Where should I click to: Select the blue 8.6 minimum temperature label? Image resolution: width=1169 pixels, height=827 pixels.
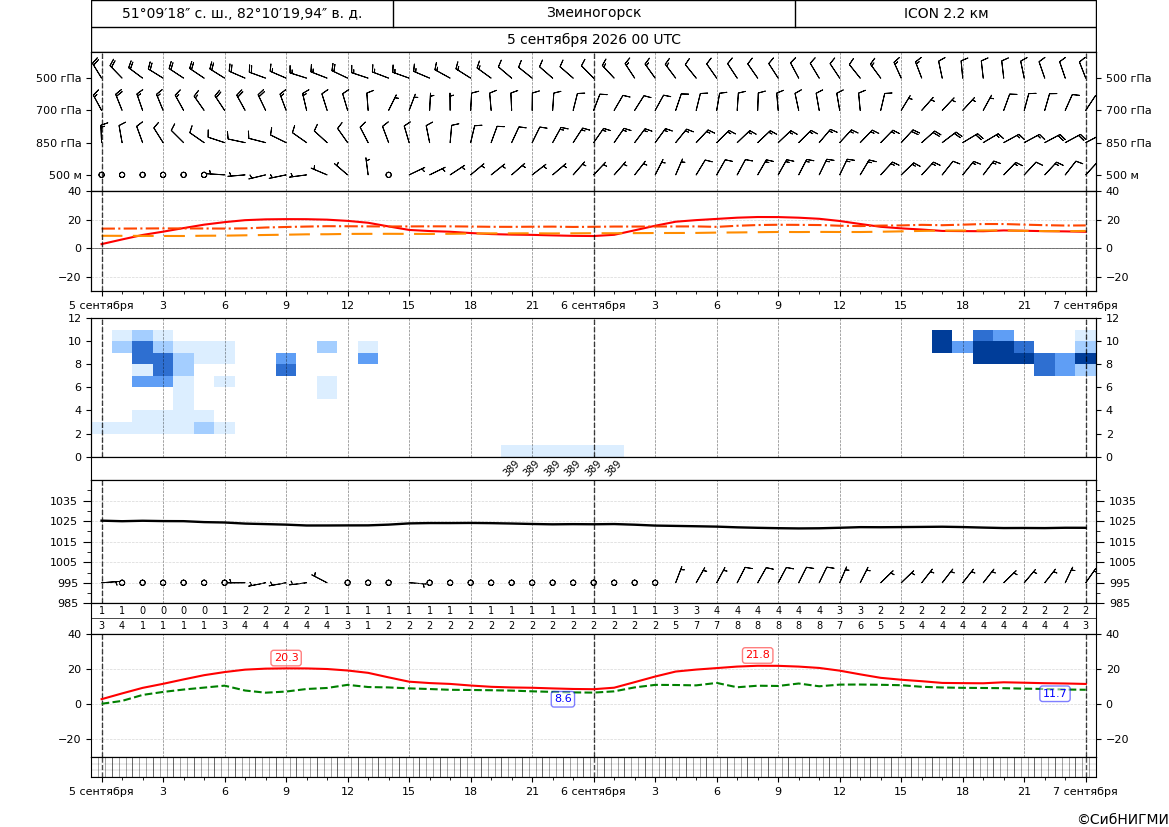[563, 699]
